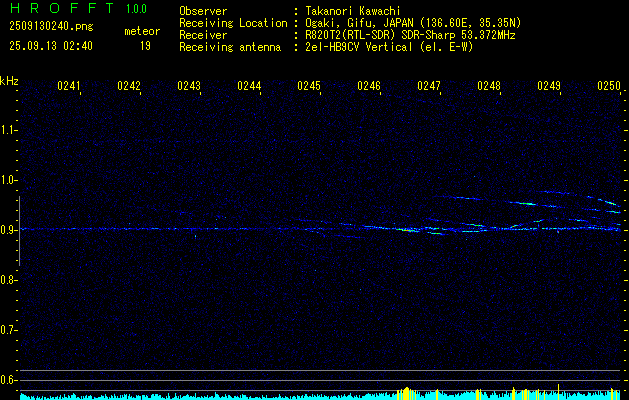Click the 0245 time marker

[x=309, y=86]
